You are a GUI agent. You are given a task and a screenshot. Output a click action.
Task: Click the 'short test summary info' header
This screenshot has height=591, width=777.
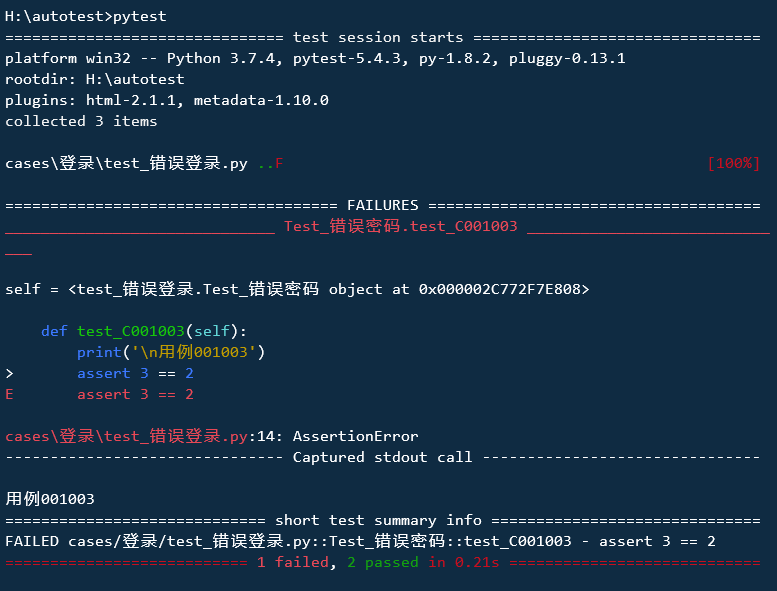point(378,520)
